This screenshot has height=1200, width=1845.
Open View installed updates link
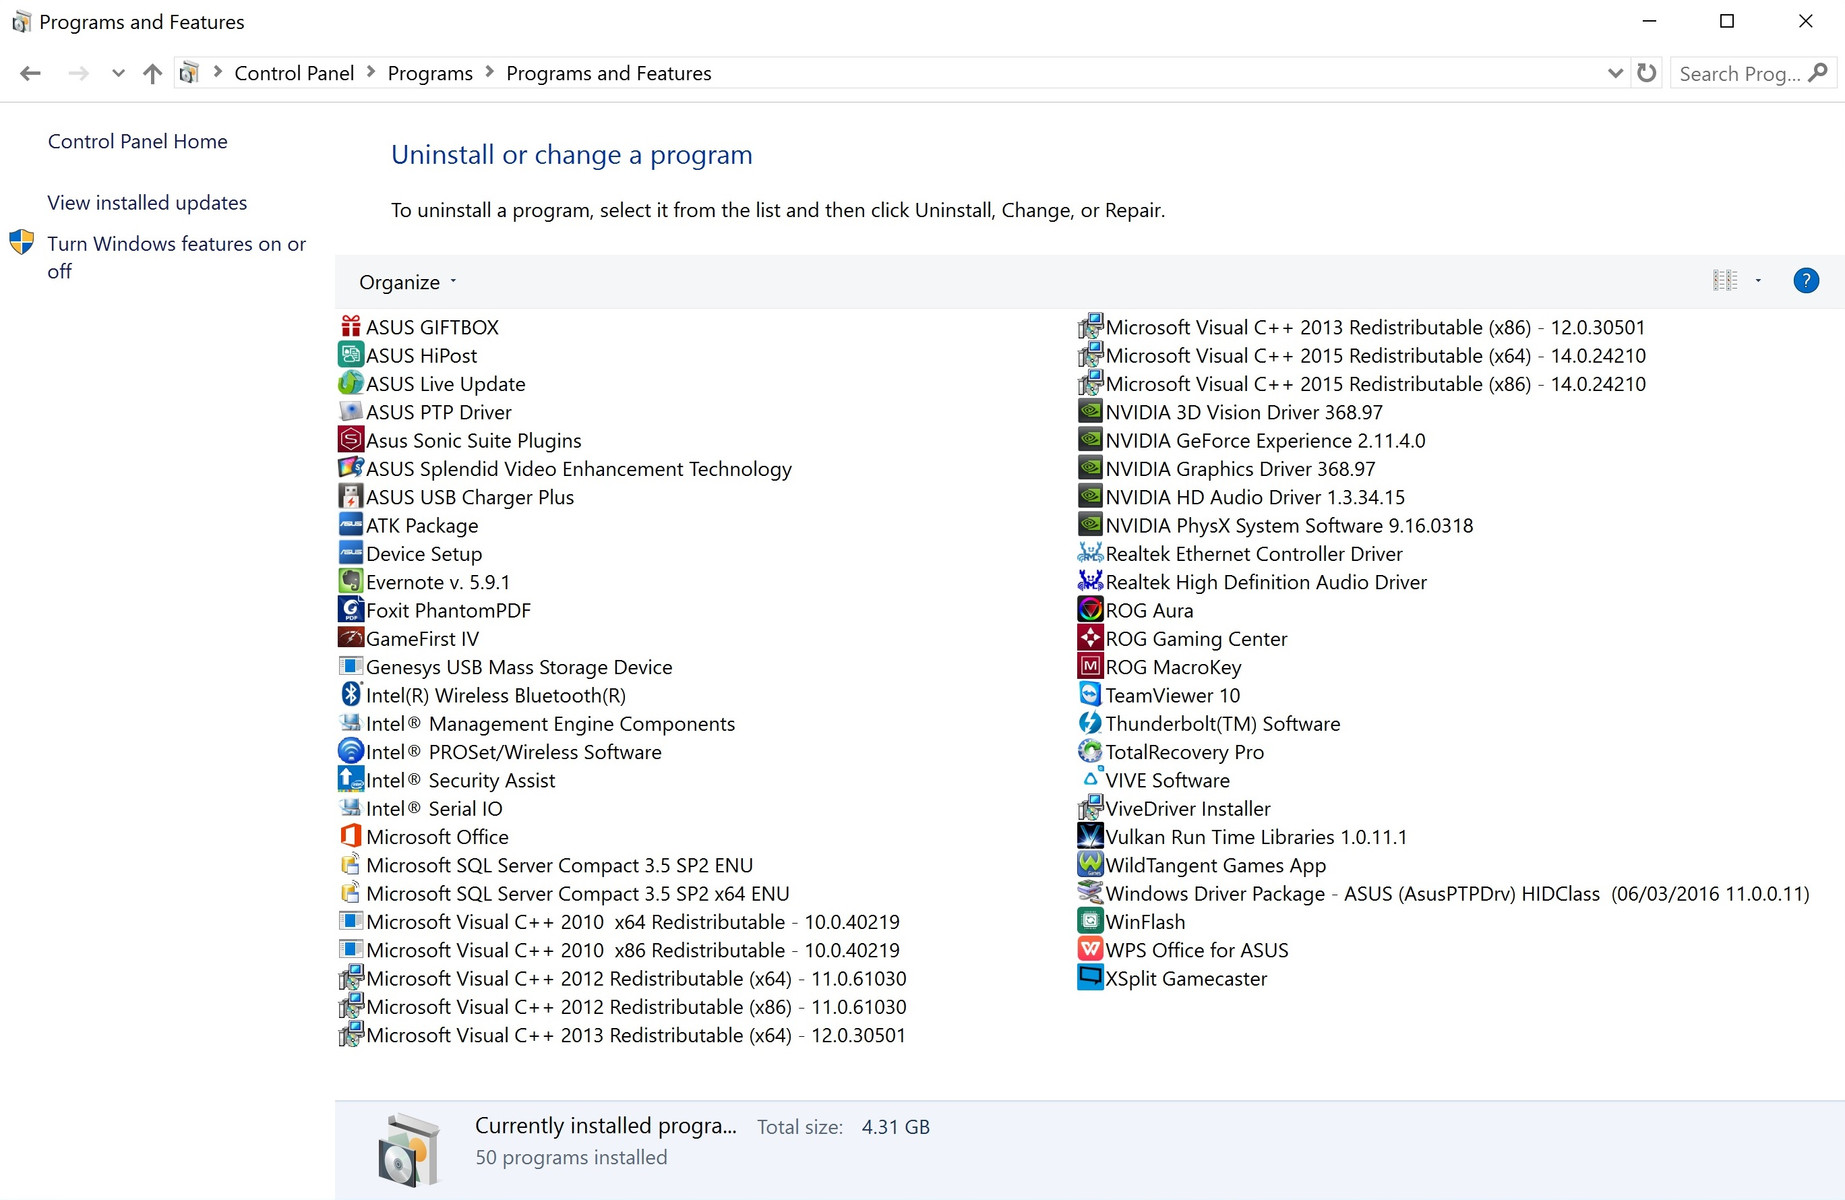point(147,202)
